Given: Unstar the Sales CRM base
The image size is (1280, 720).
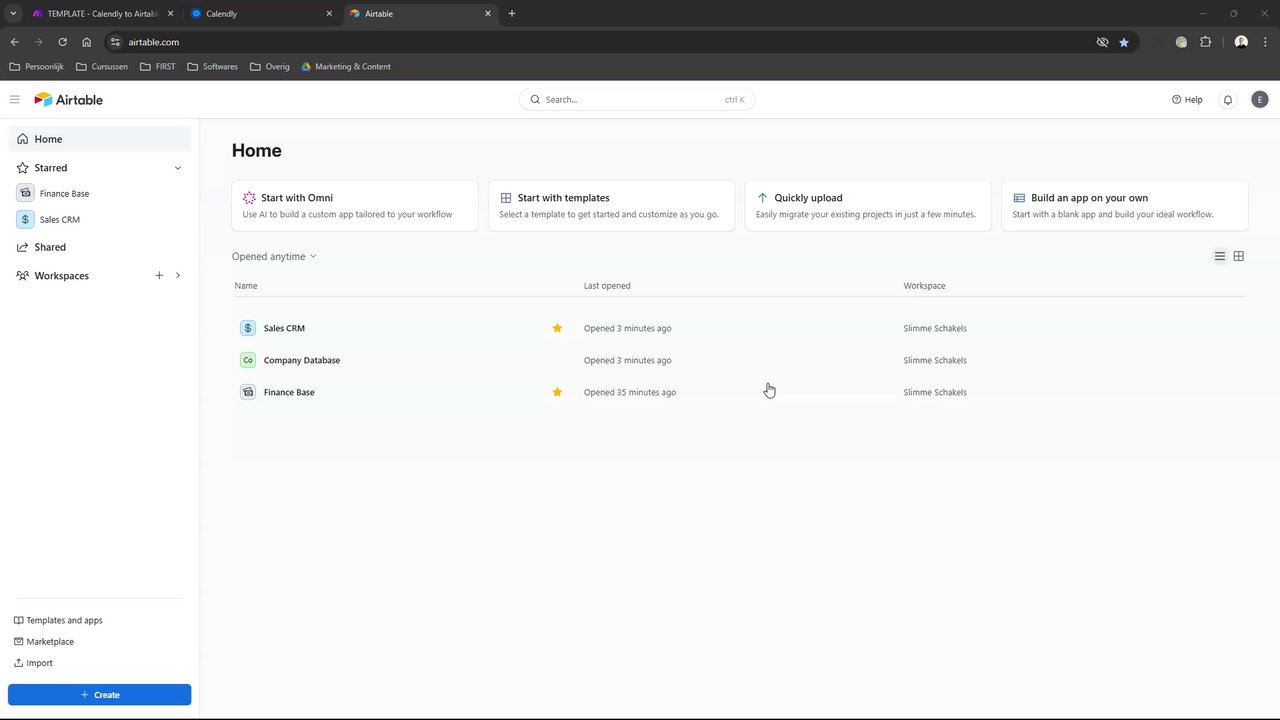Looking at the screenshot, I should coord(557,328).
